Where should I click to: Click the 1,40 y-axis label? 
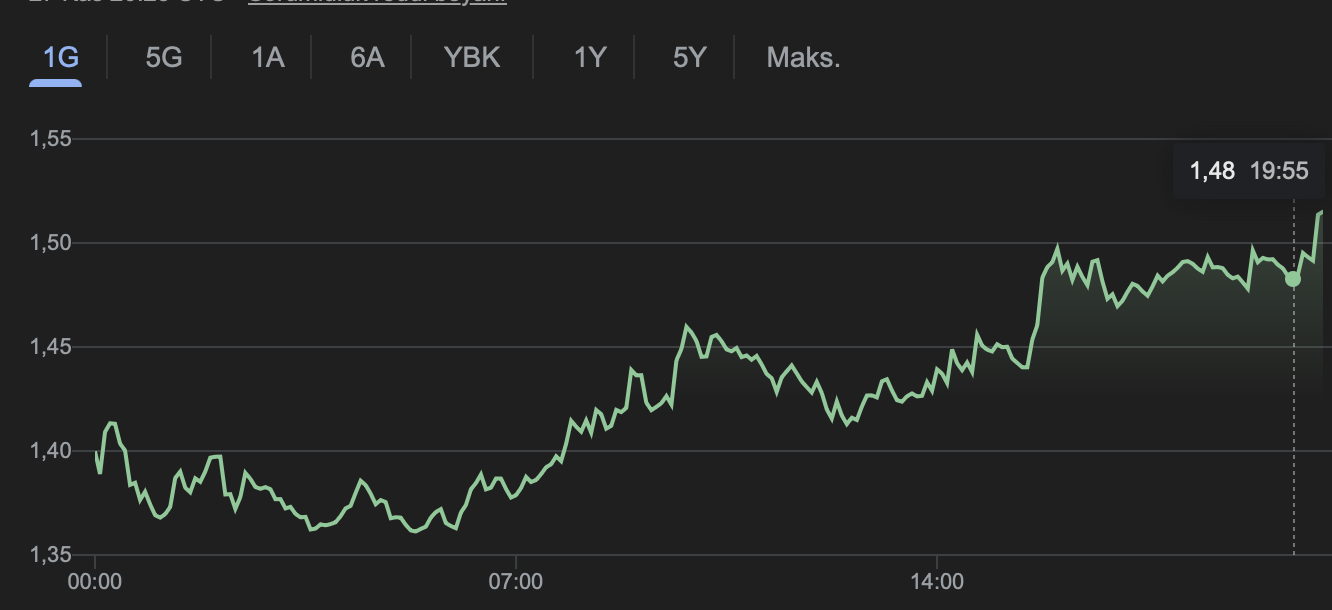[x=51, y=451]
